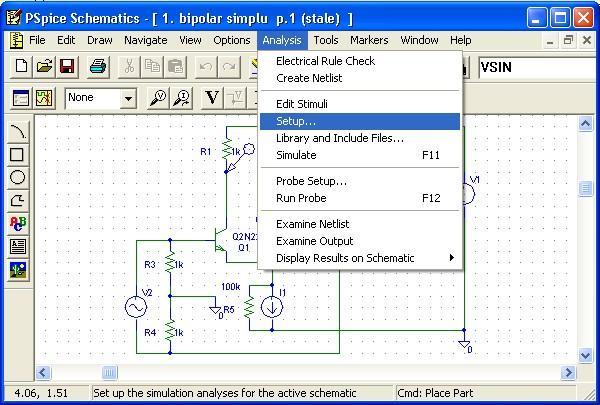The image size is (600, 405).
Task: Click the Cut scissors icon
Action: click(129, 67)
